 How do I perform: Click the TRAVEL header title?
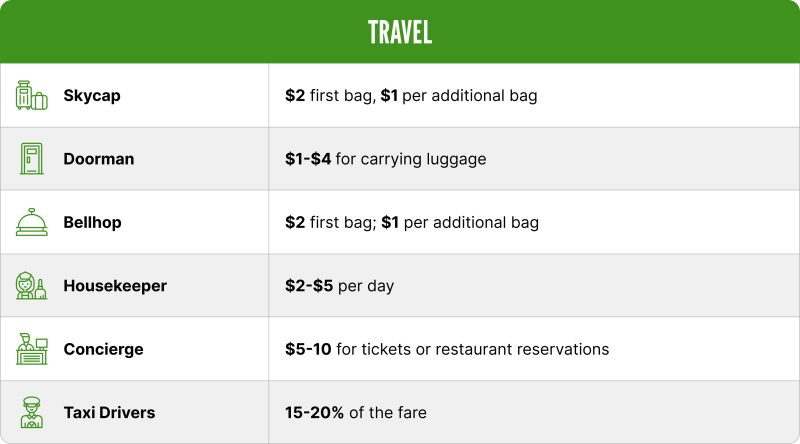[x=400, y=32]
